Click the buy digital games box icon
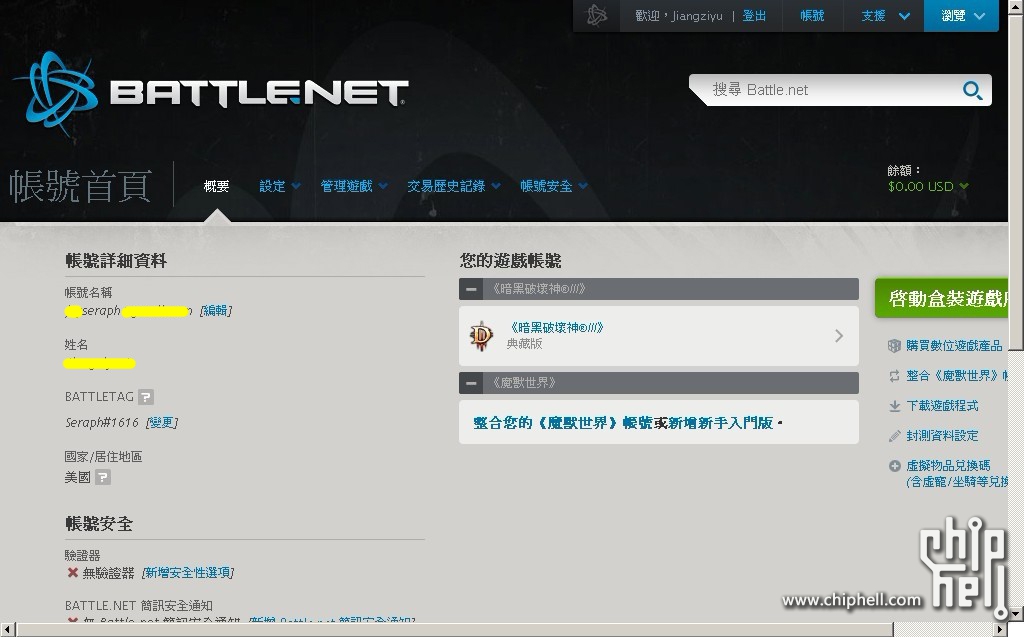This screenshot has width=1024, height=637. (894, 346)
